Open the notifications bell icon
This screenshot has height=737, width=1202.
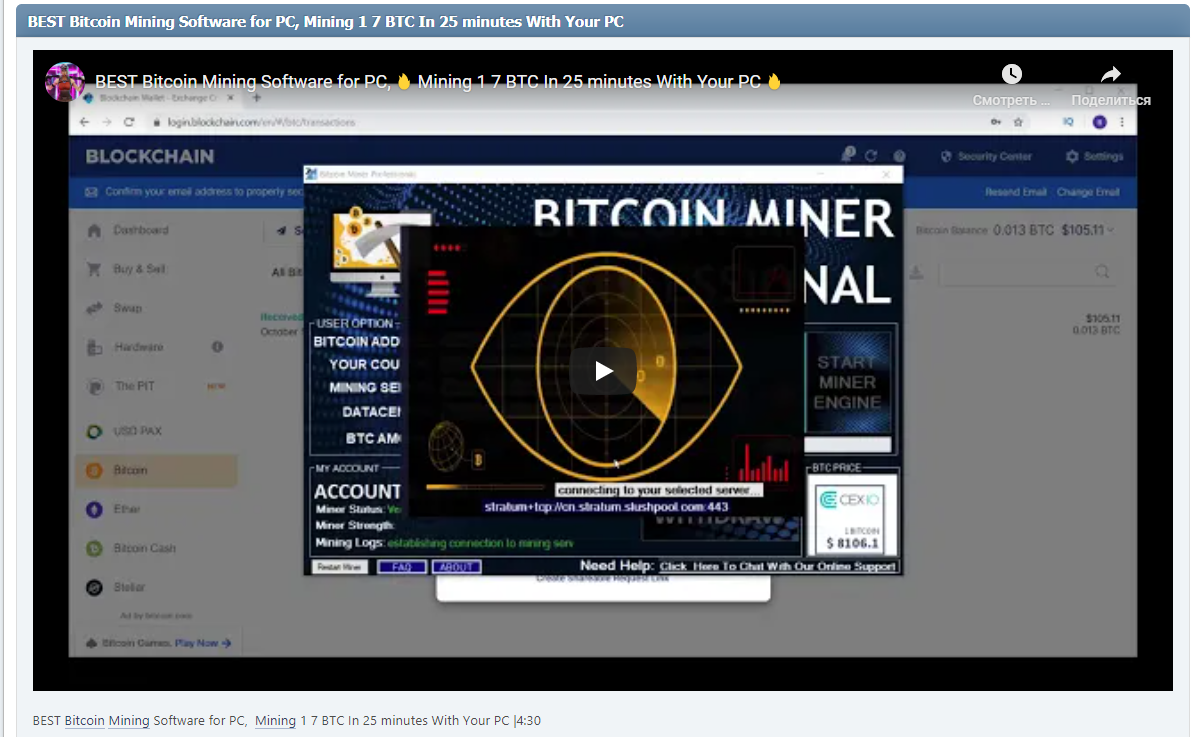pyautogui.click(x=849, y=155)
